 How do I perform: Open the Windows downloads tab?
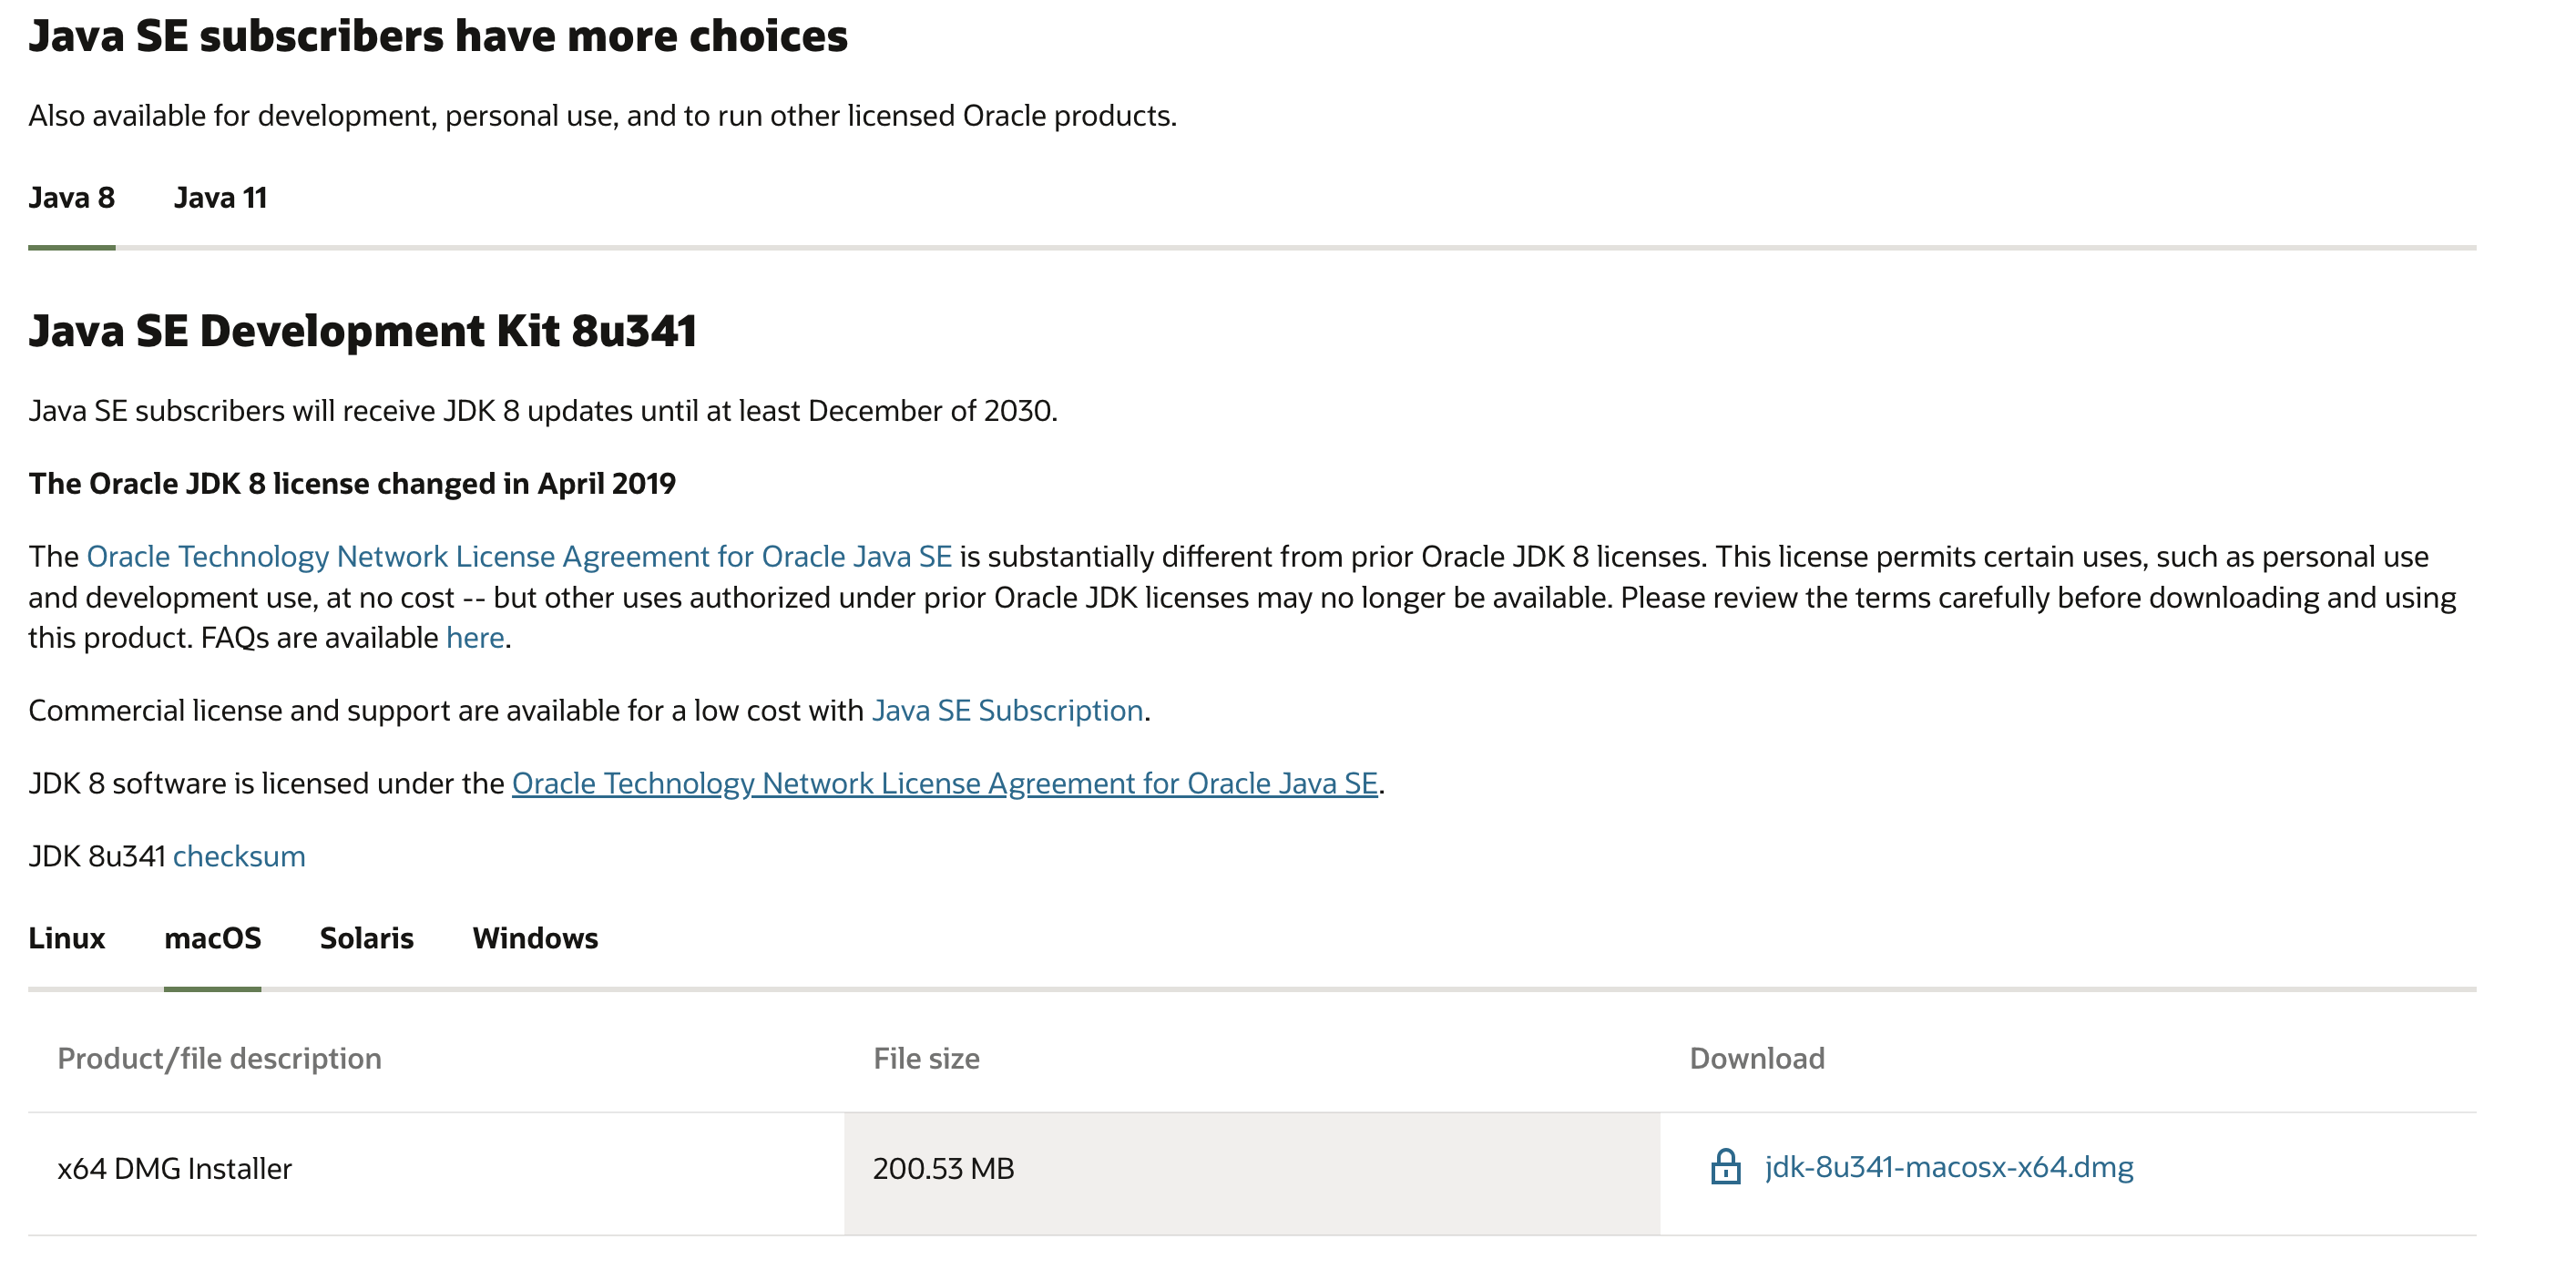(535, 938)
